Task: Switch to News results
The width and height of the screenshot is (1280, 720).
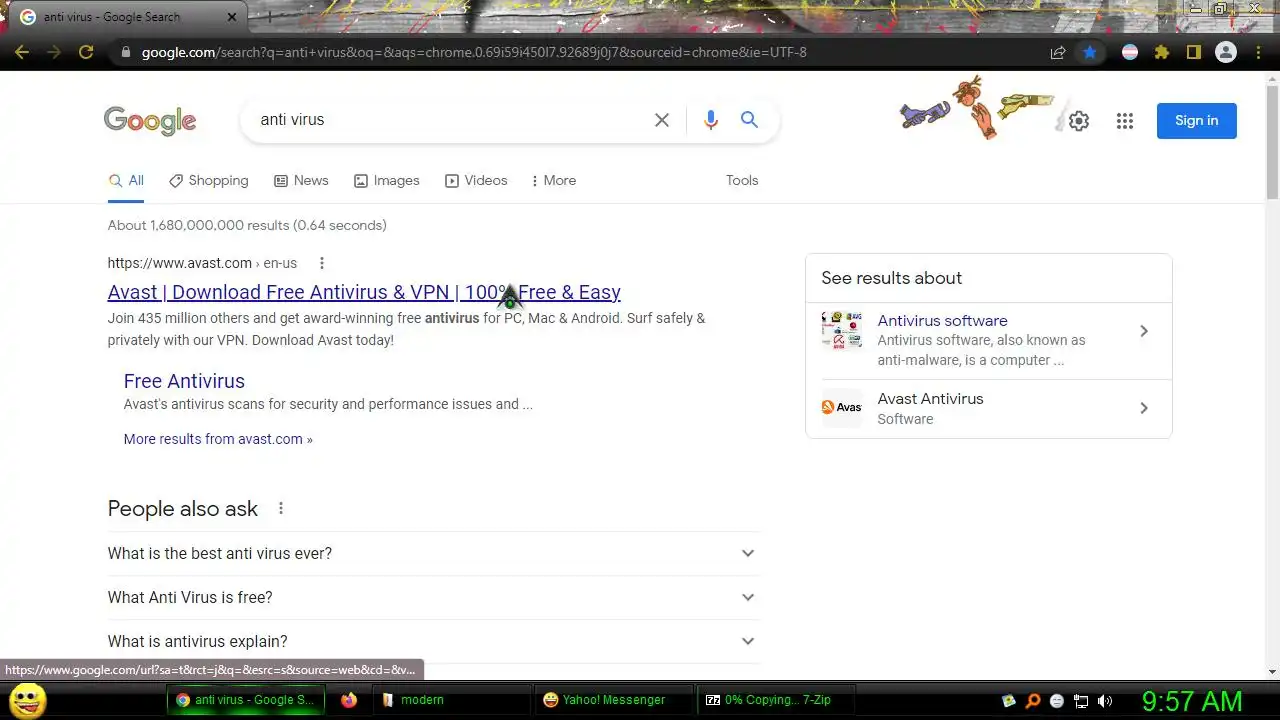Action: click(301, 181)
